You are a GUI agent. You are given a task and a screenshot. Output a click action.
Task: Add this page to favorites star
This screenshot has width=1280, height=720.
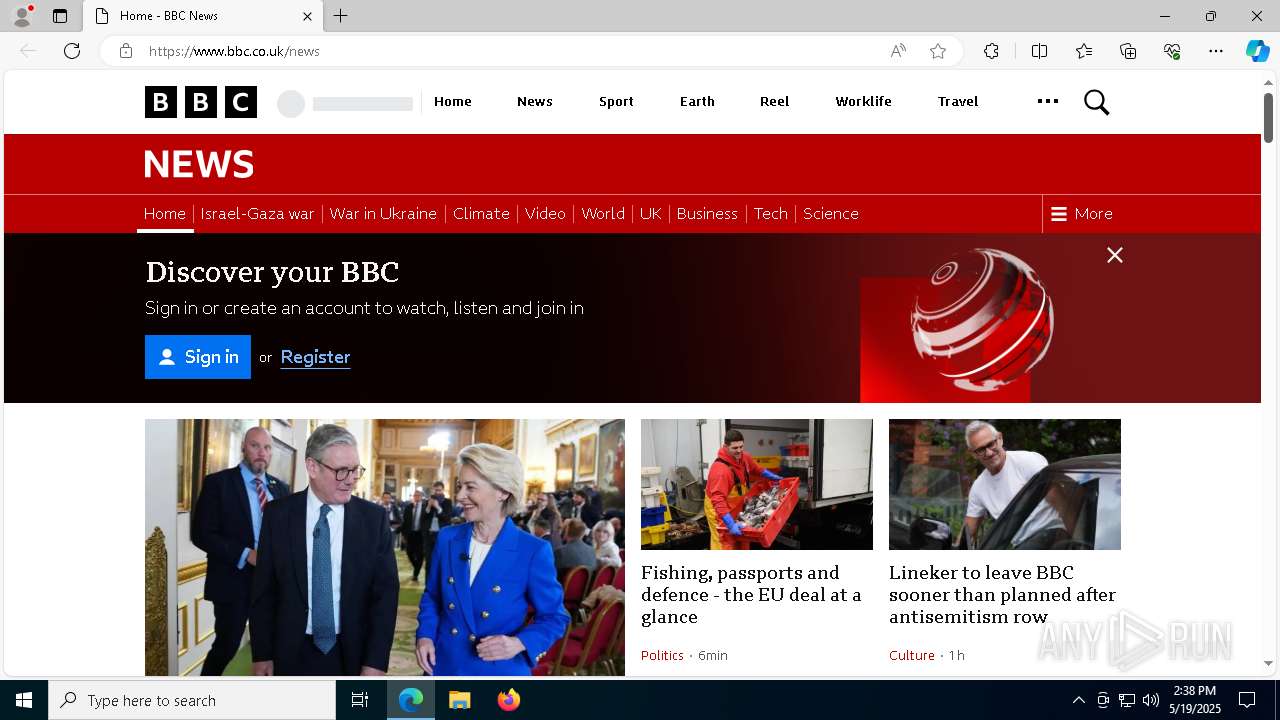click(x=938, y=51)
